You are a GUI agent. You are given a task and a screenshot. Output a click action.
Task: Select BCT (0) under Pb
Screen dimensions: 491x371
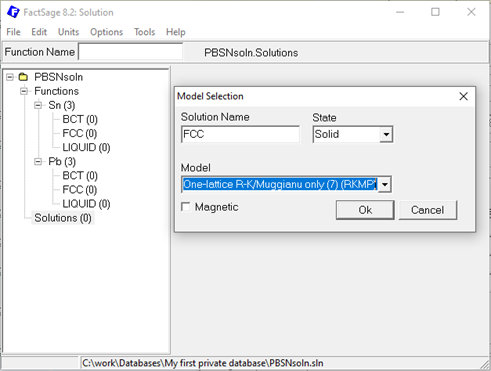point(80,176)
